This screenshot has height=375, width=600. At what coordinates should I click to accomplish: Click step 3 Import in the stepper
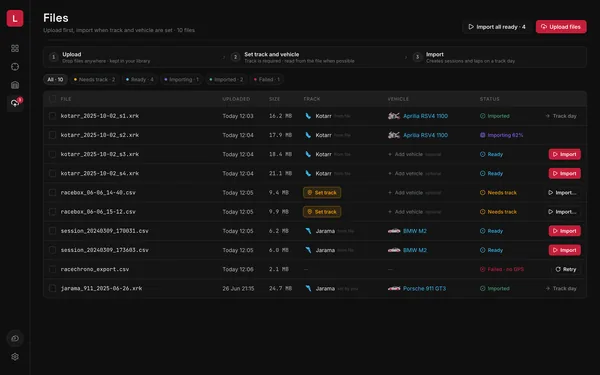click(x=464, y=57)
